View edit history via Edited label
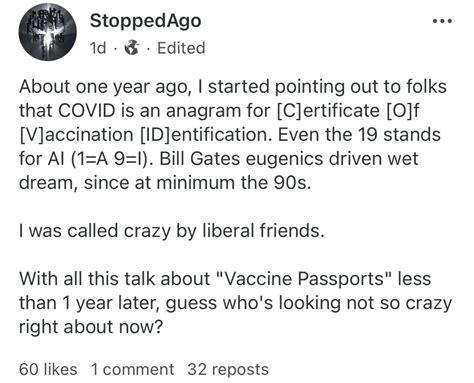 click(x=181, y=48)
